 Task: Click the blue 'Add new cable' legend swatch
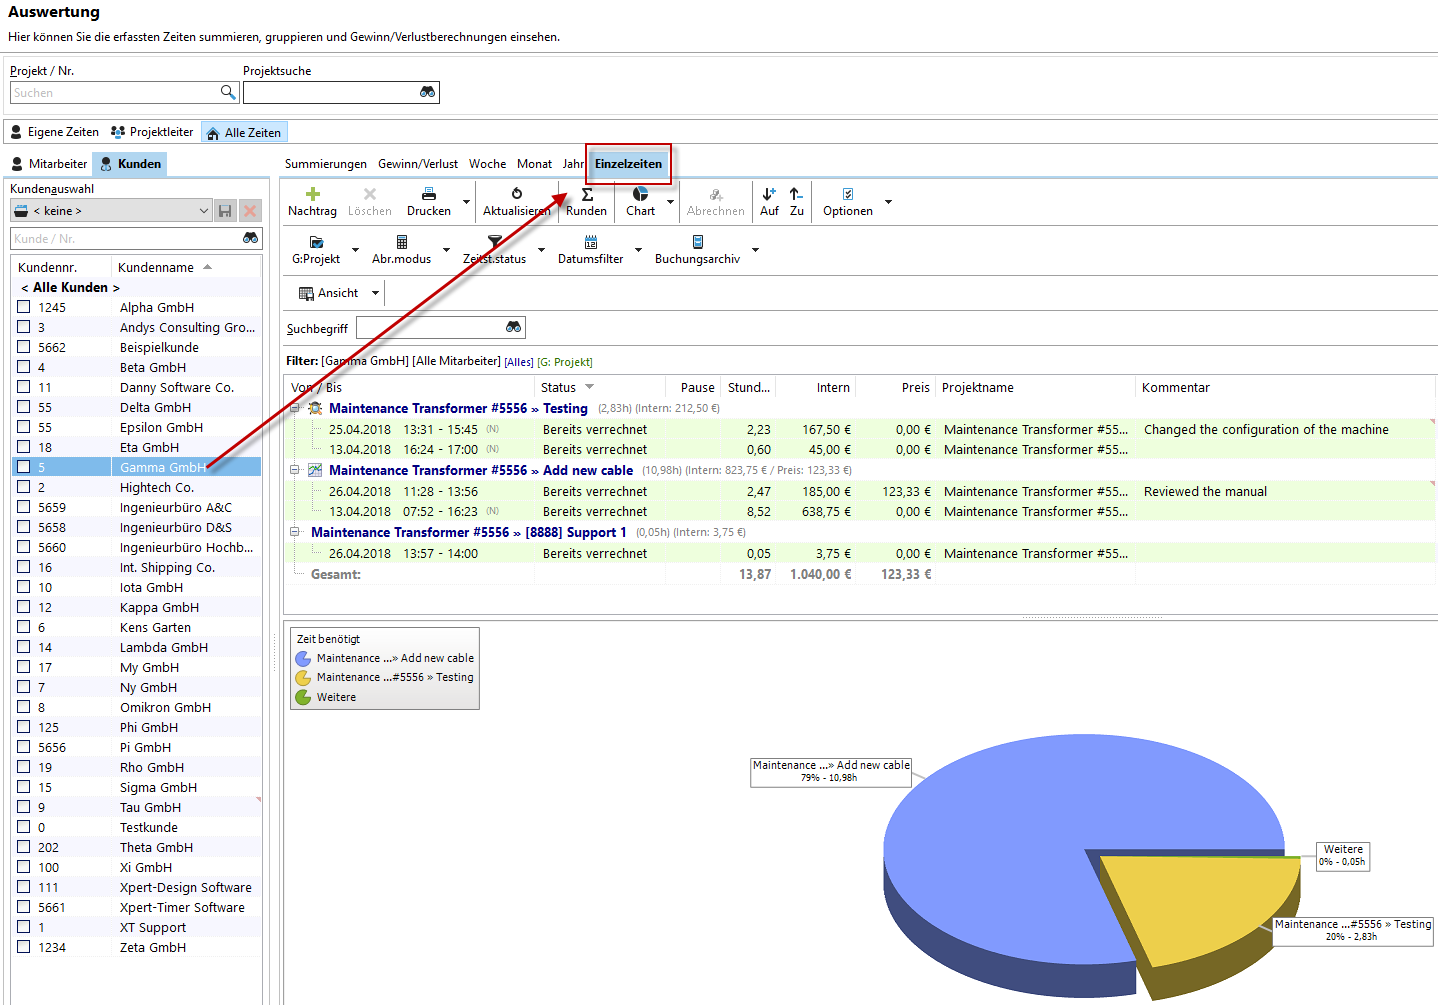click(303, 659)
